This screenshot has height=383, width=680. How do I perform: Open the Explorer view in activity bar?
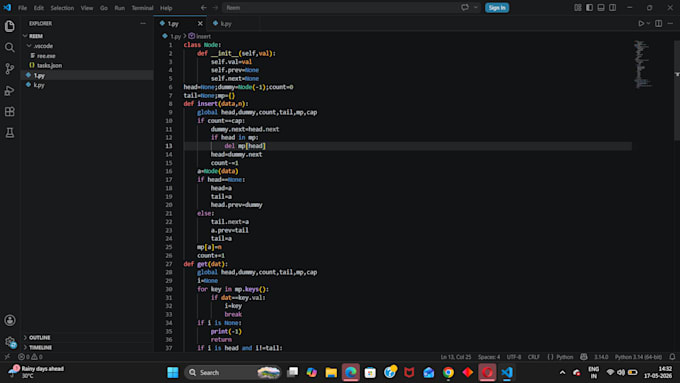point(10,26)
